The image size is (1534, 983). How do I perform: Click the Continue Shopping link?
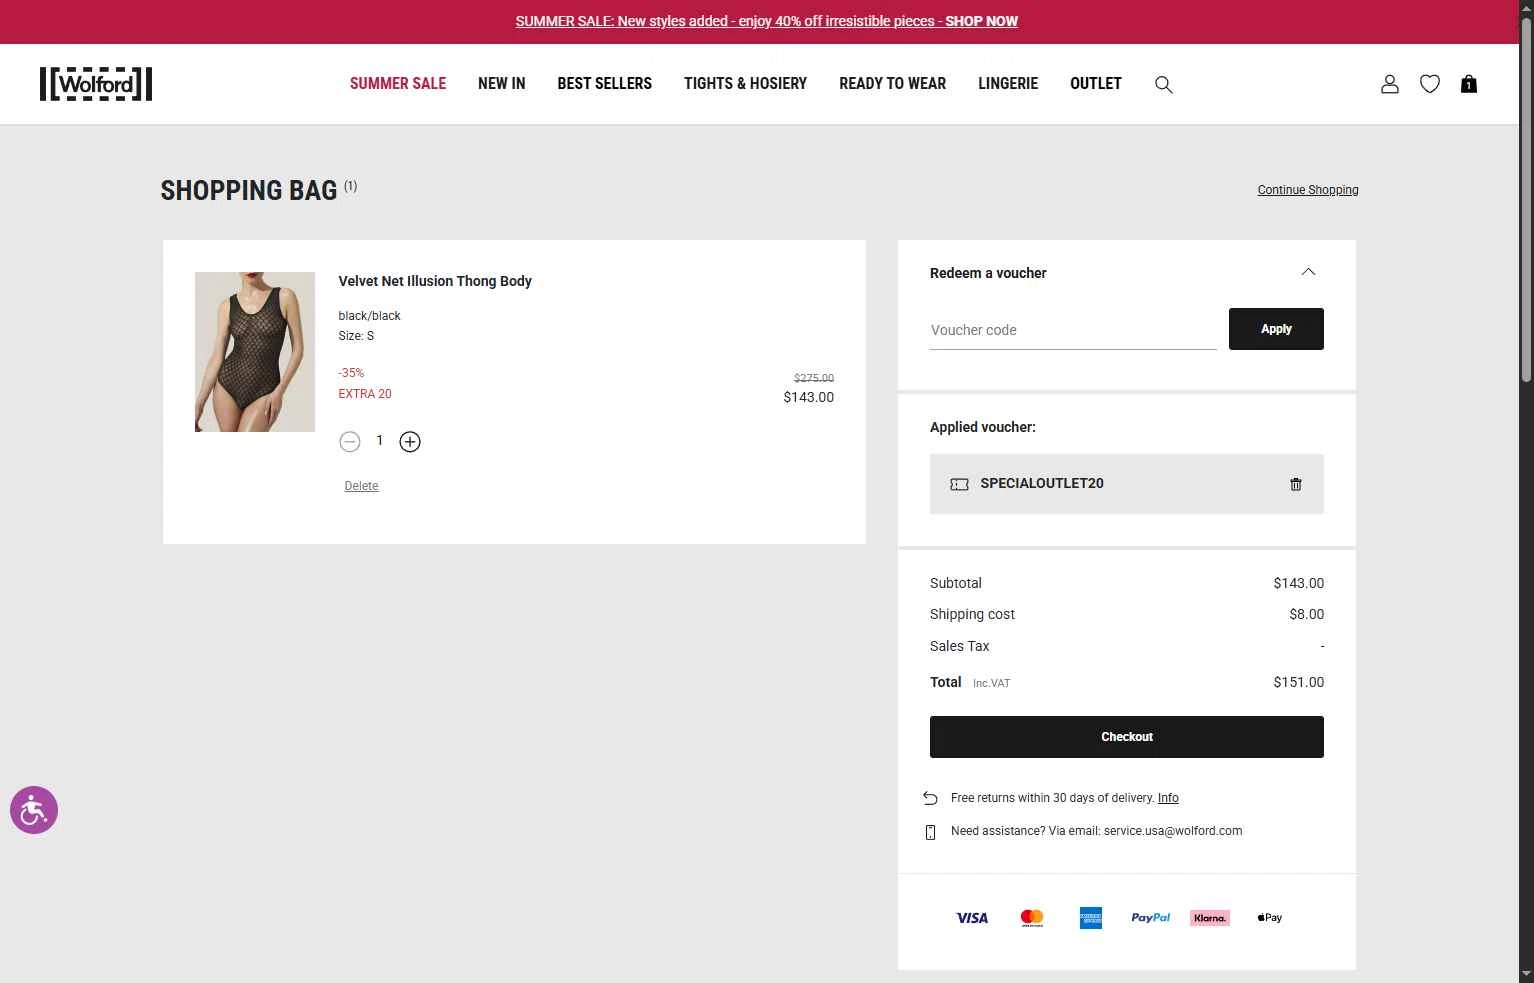pos(1308,190)
